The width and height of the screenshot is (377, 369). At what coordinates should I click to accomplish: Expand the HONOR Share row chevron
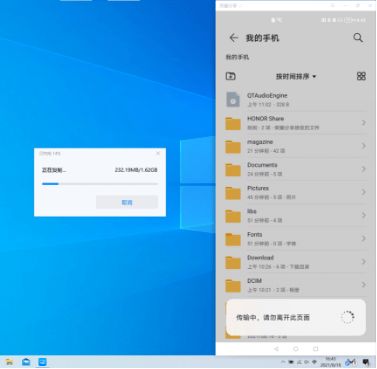pyautogui.click(x=363, y=123)
